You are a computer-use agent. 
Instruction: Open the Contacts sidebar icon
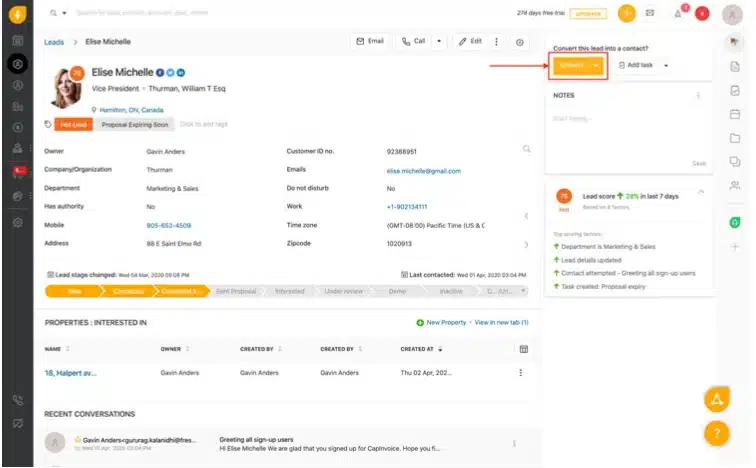click(x=18, y=85)
